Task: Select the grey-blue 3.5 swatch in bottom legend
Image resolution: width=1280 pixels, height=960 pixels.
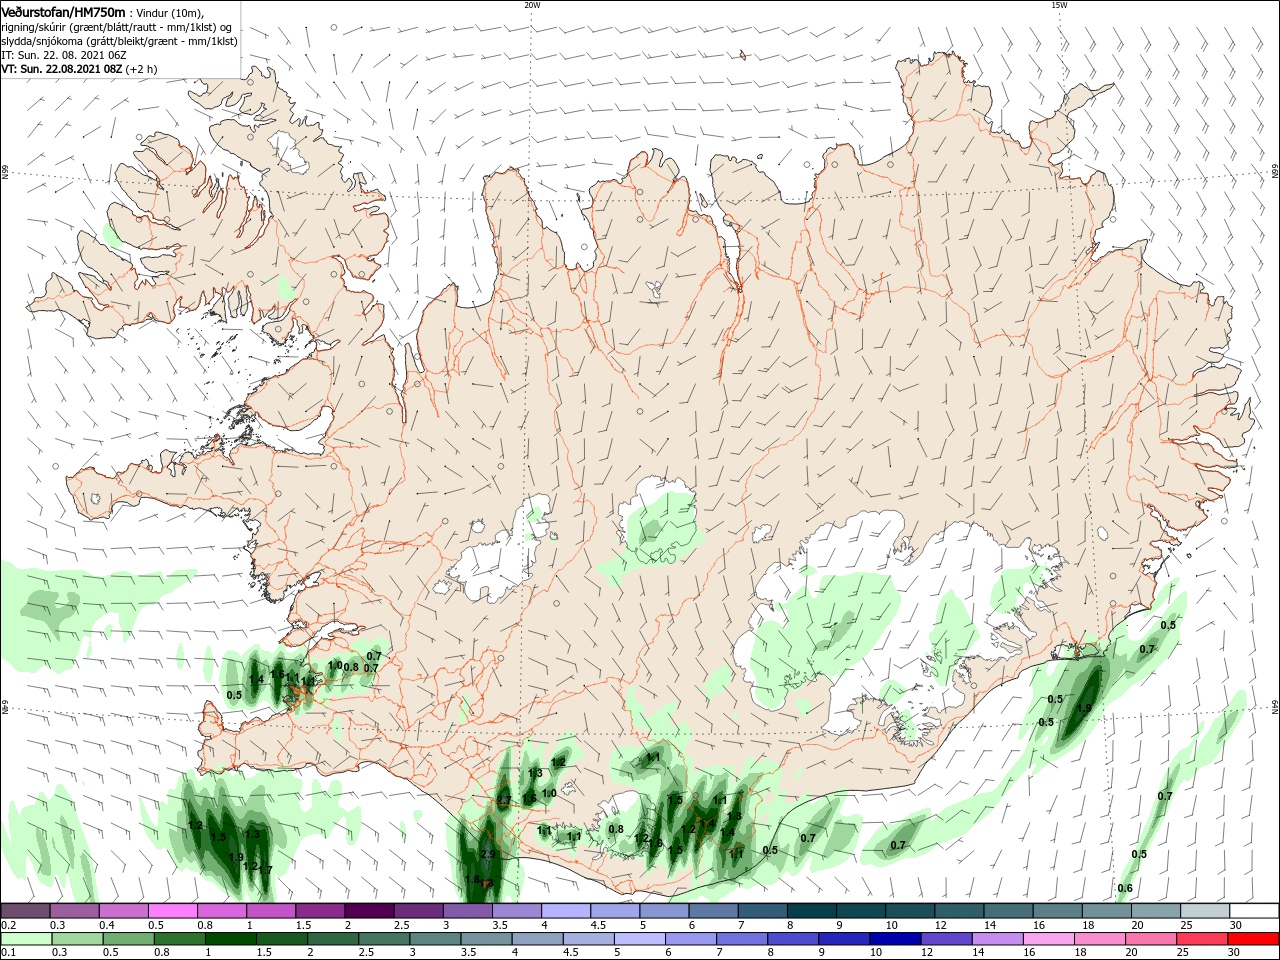Action: coord(485,939)
